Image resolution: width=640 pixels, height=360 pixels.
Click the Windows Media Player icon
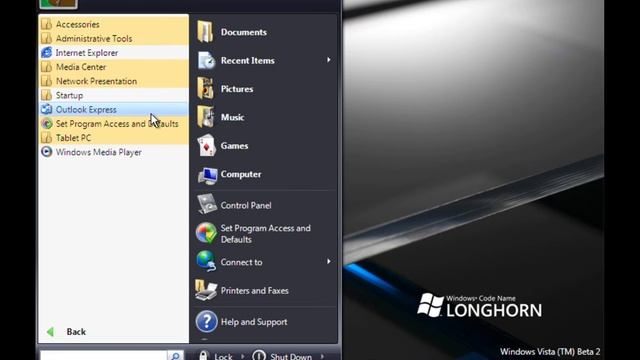tap(47, 152)
